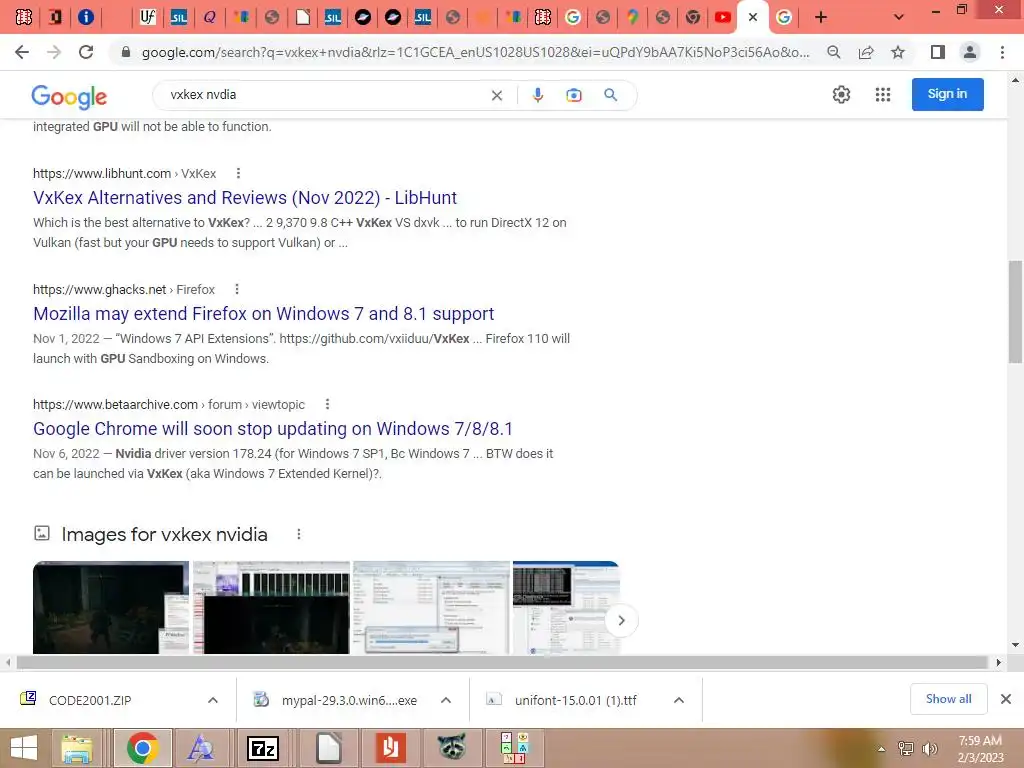The image size is (1024, 768).
Task: Switch to the last Google tab
Action: (784, 17)
